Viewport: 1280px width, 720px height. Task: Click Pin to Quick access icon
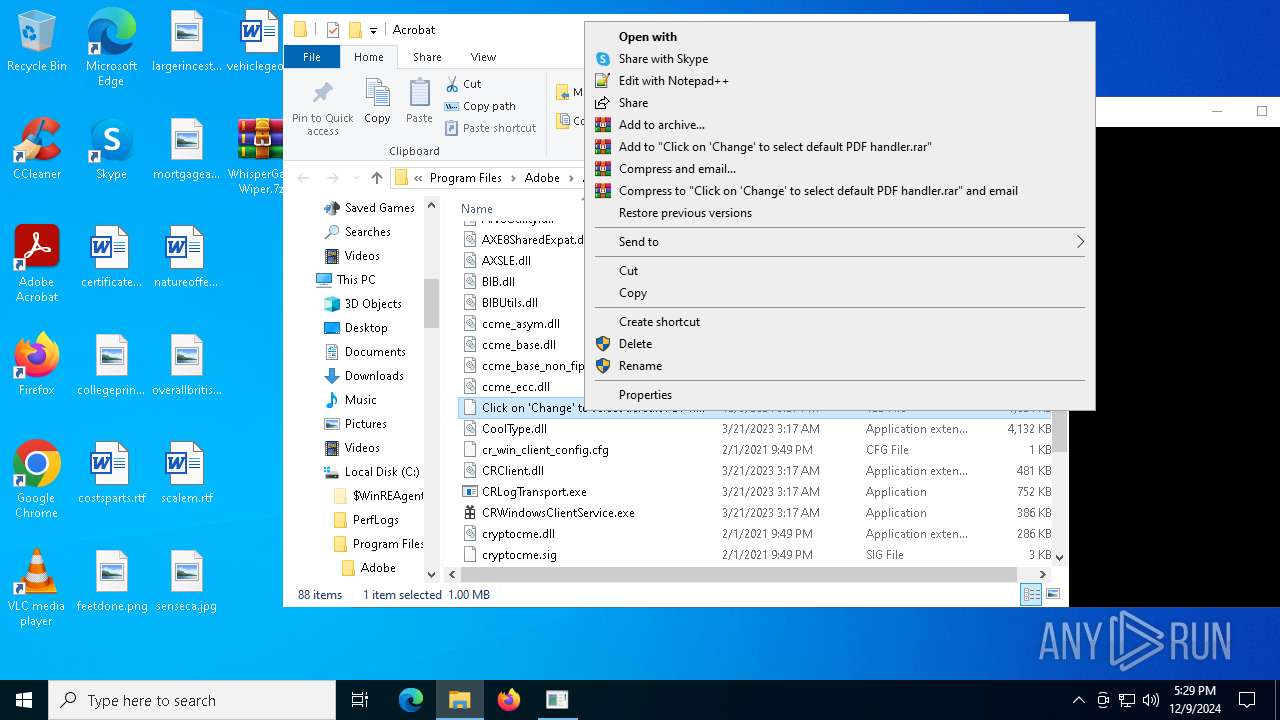point(322,108)
